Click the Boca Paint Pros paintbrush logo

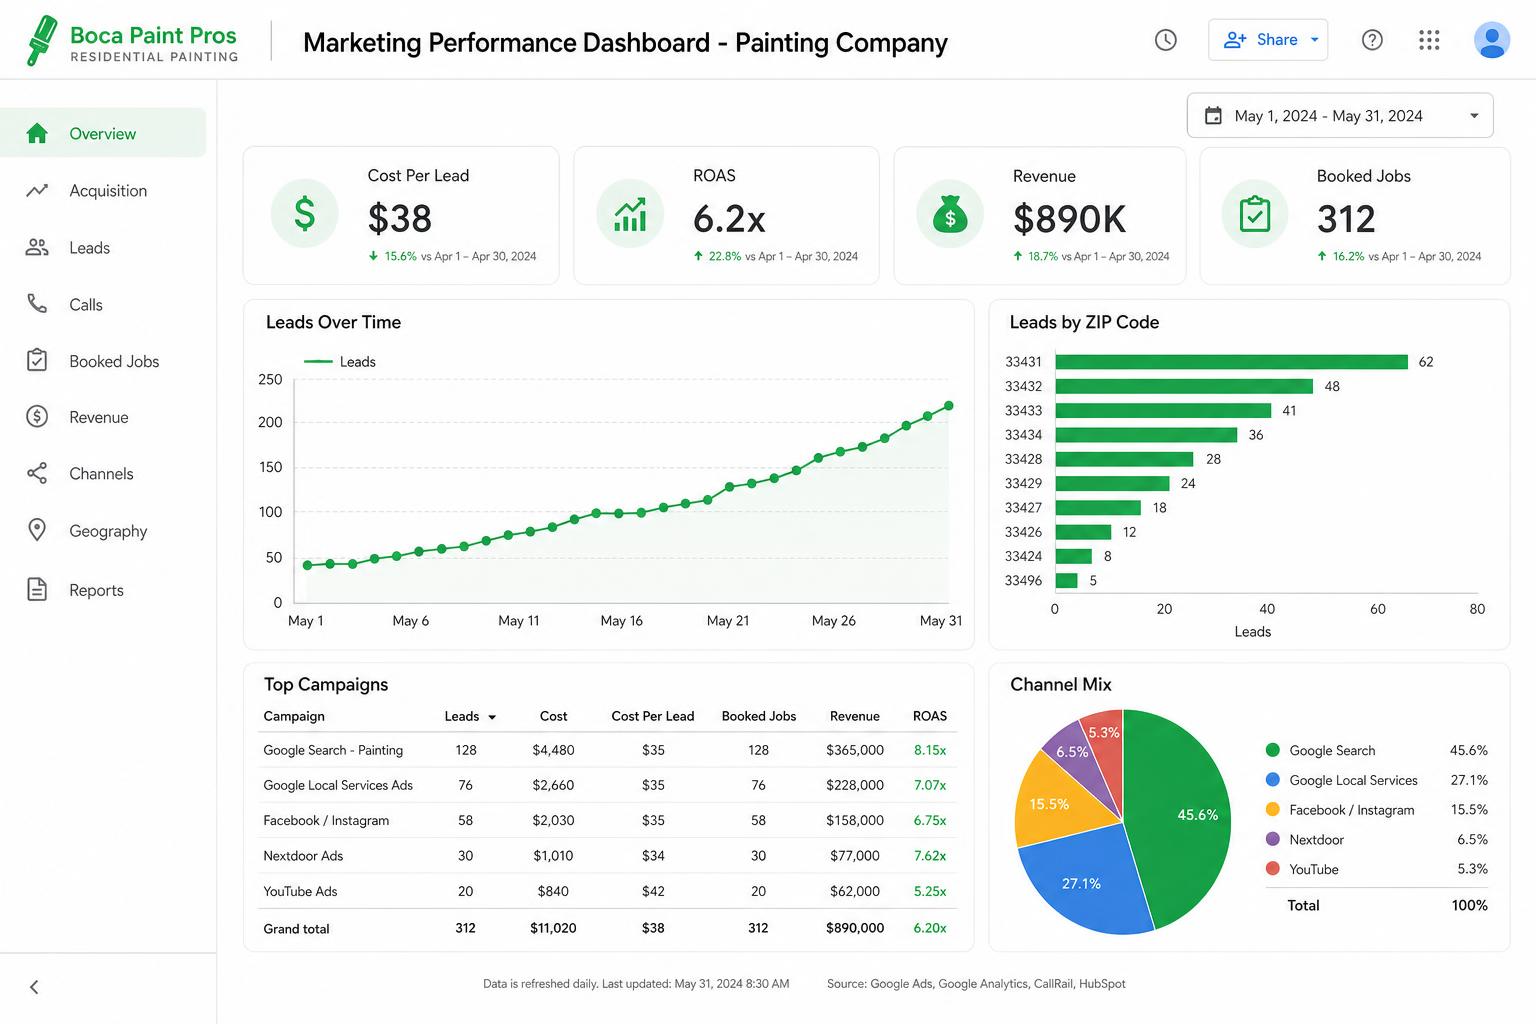click(x=42, y=41)
